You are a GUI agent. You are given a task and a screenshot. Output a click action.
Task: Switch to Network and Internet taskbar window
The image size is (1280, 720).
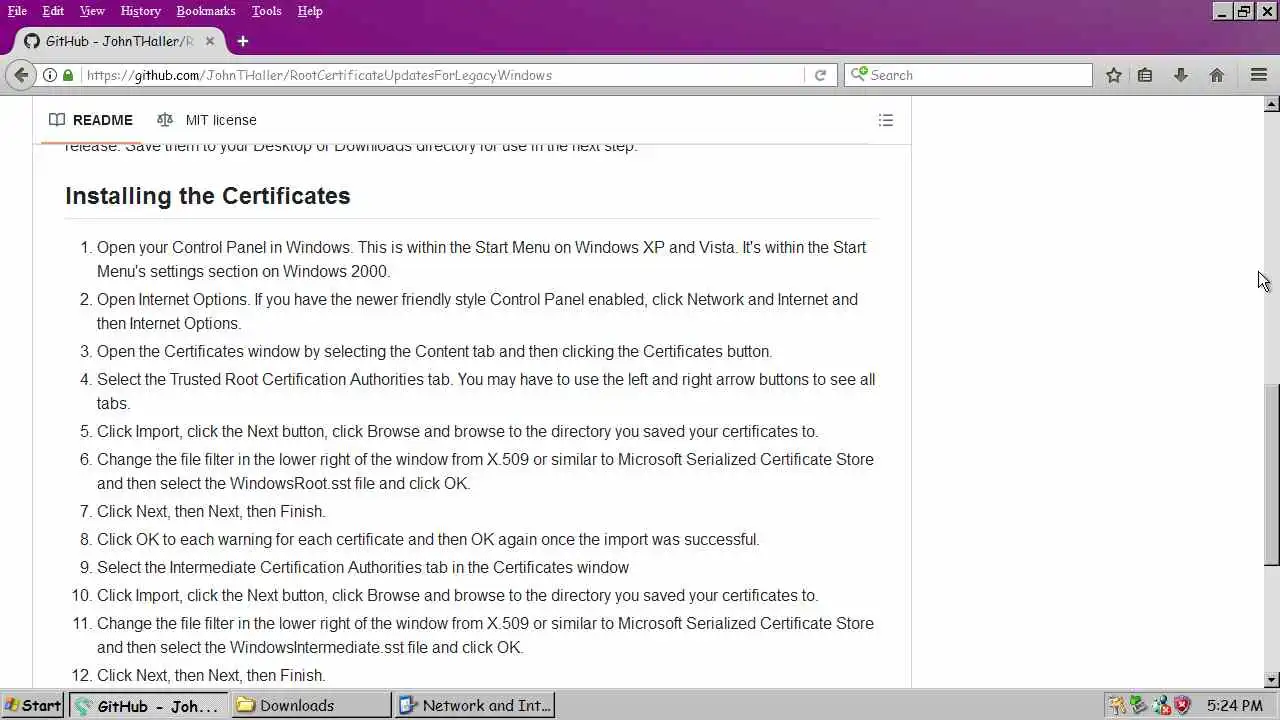475,705
